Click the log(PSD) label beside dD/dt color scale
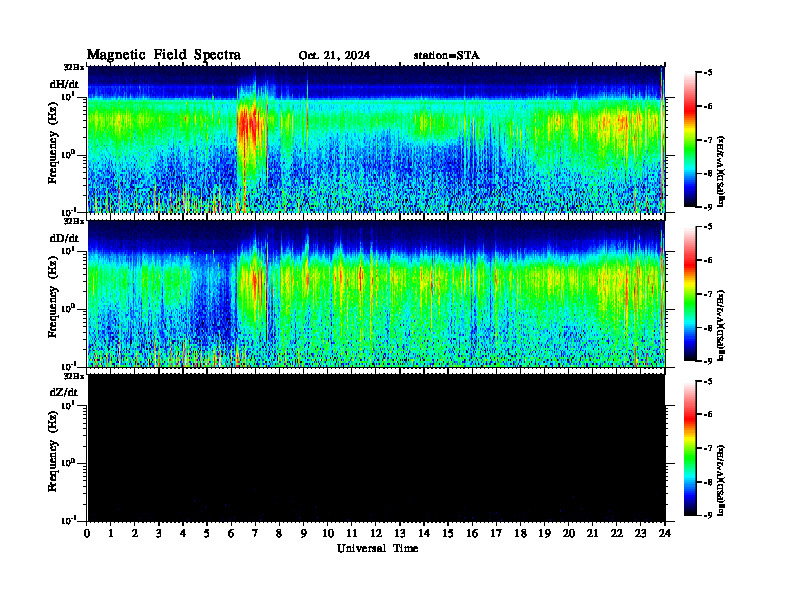Screen dimensions: 792x612 point(721,325)
